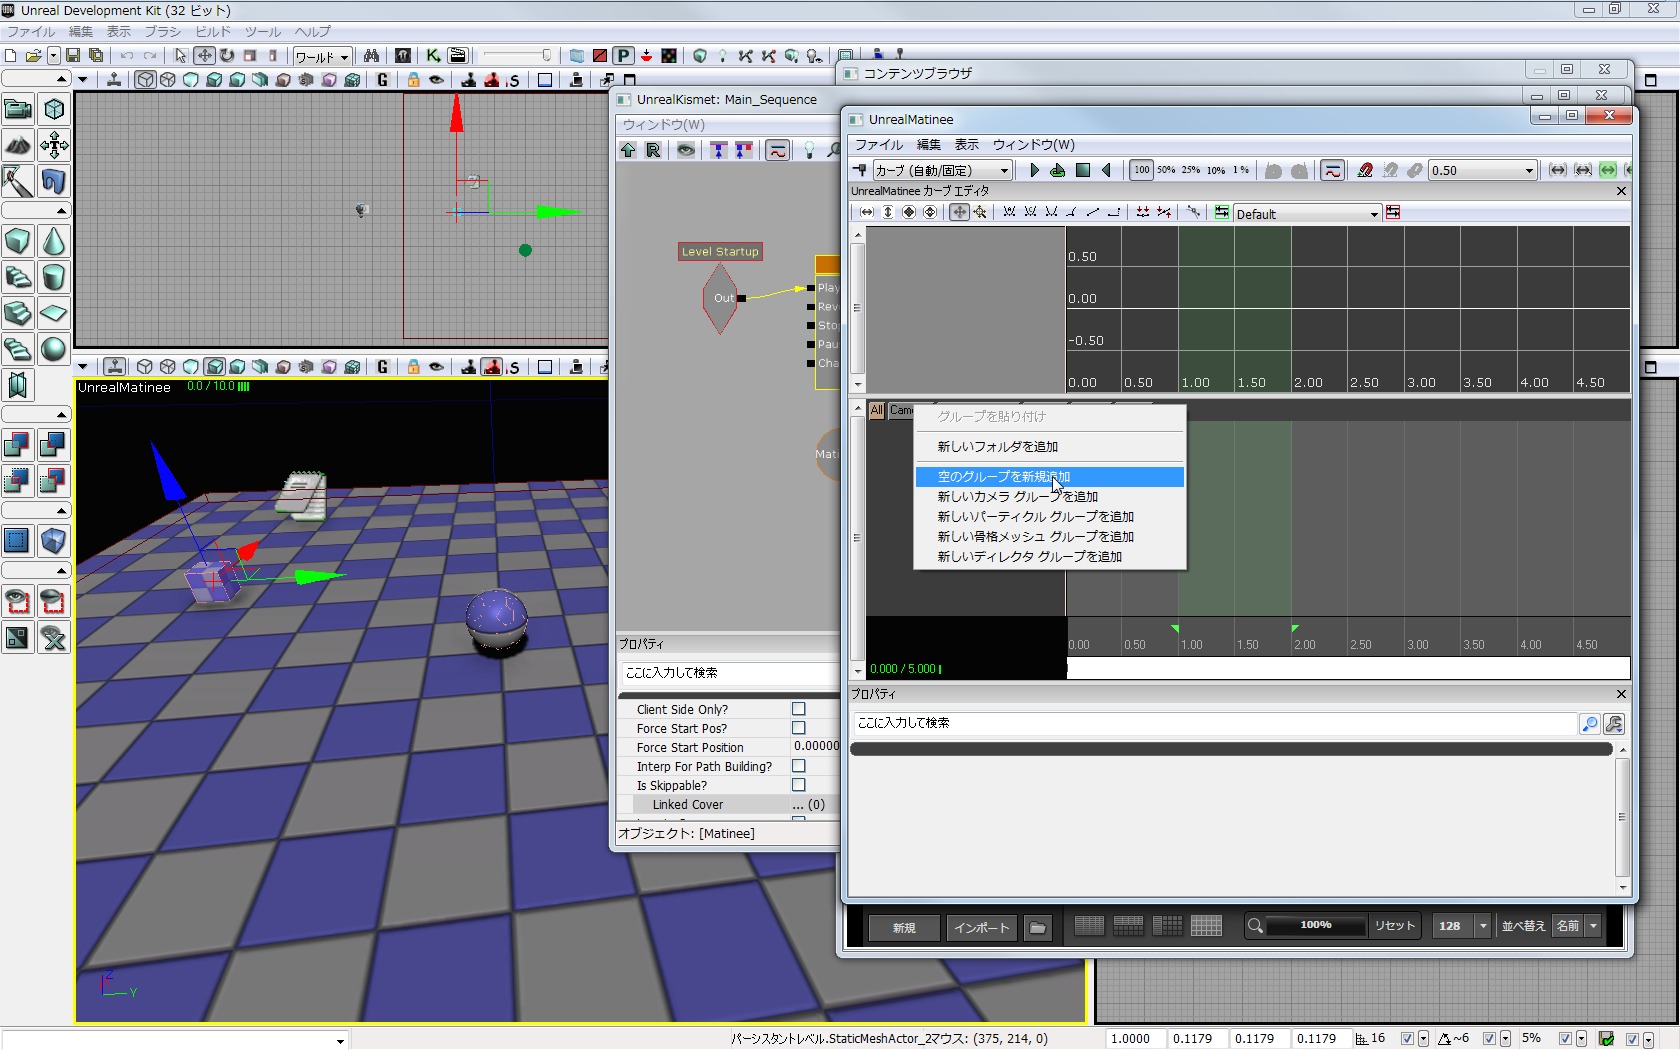
Task: Open the 0.50 snap size dropdown
Action: pyautogui.click(x=1528, y=171)
